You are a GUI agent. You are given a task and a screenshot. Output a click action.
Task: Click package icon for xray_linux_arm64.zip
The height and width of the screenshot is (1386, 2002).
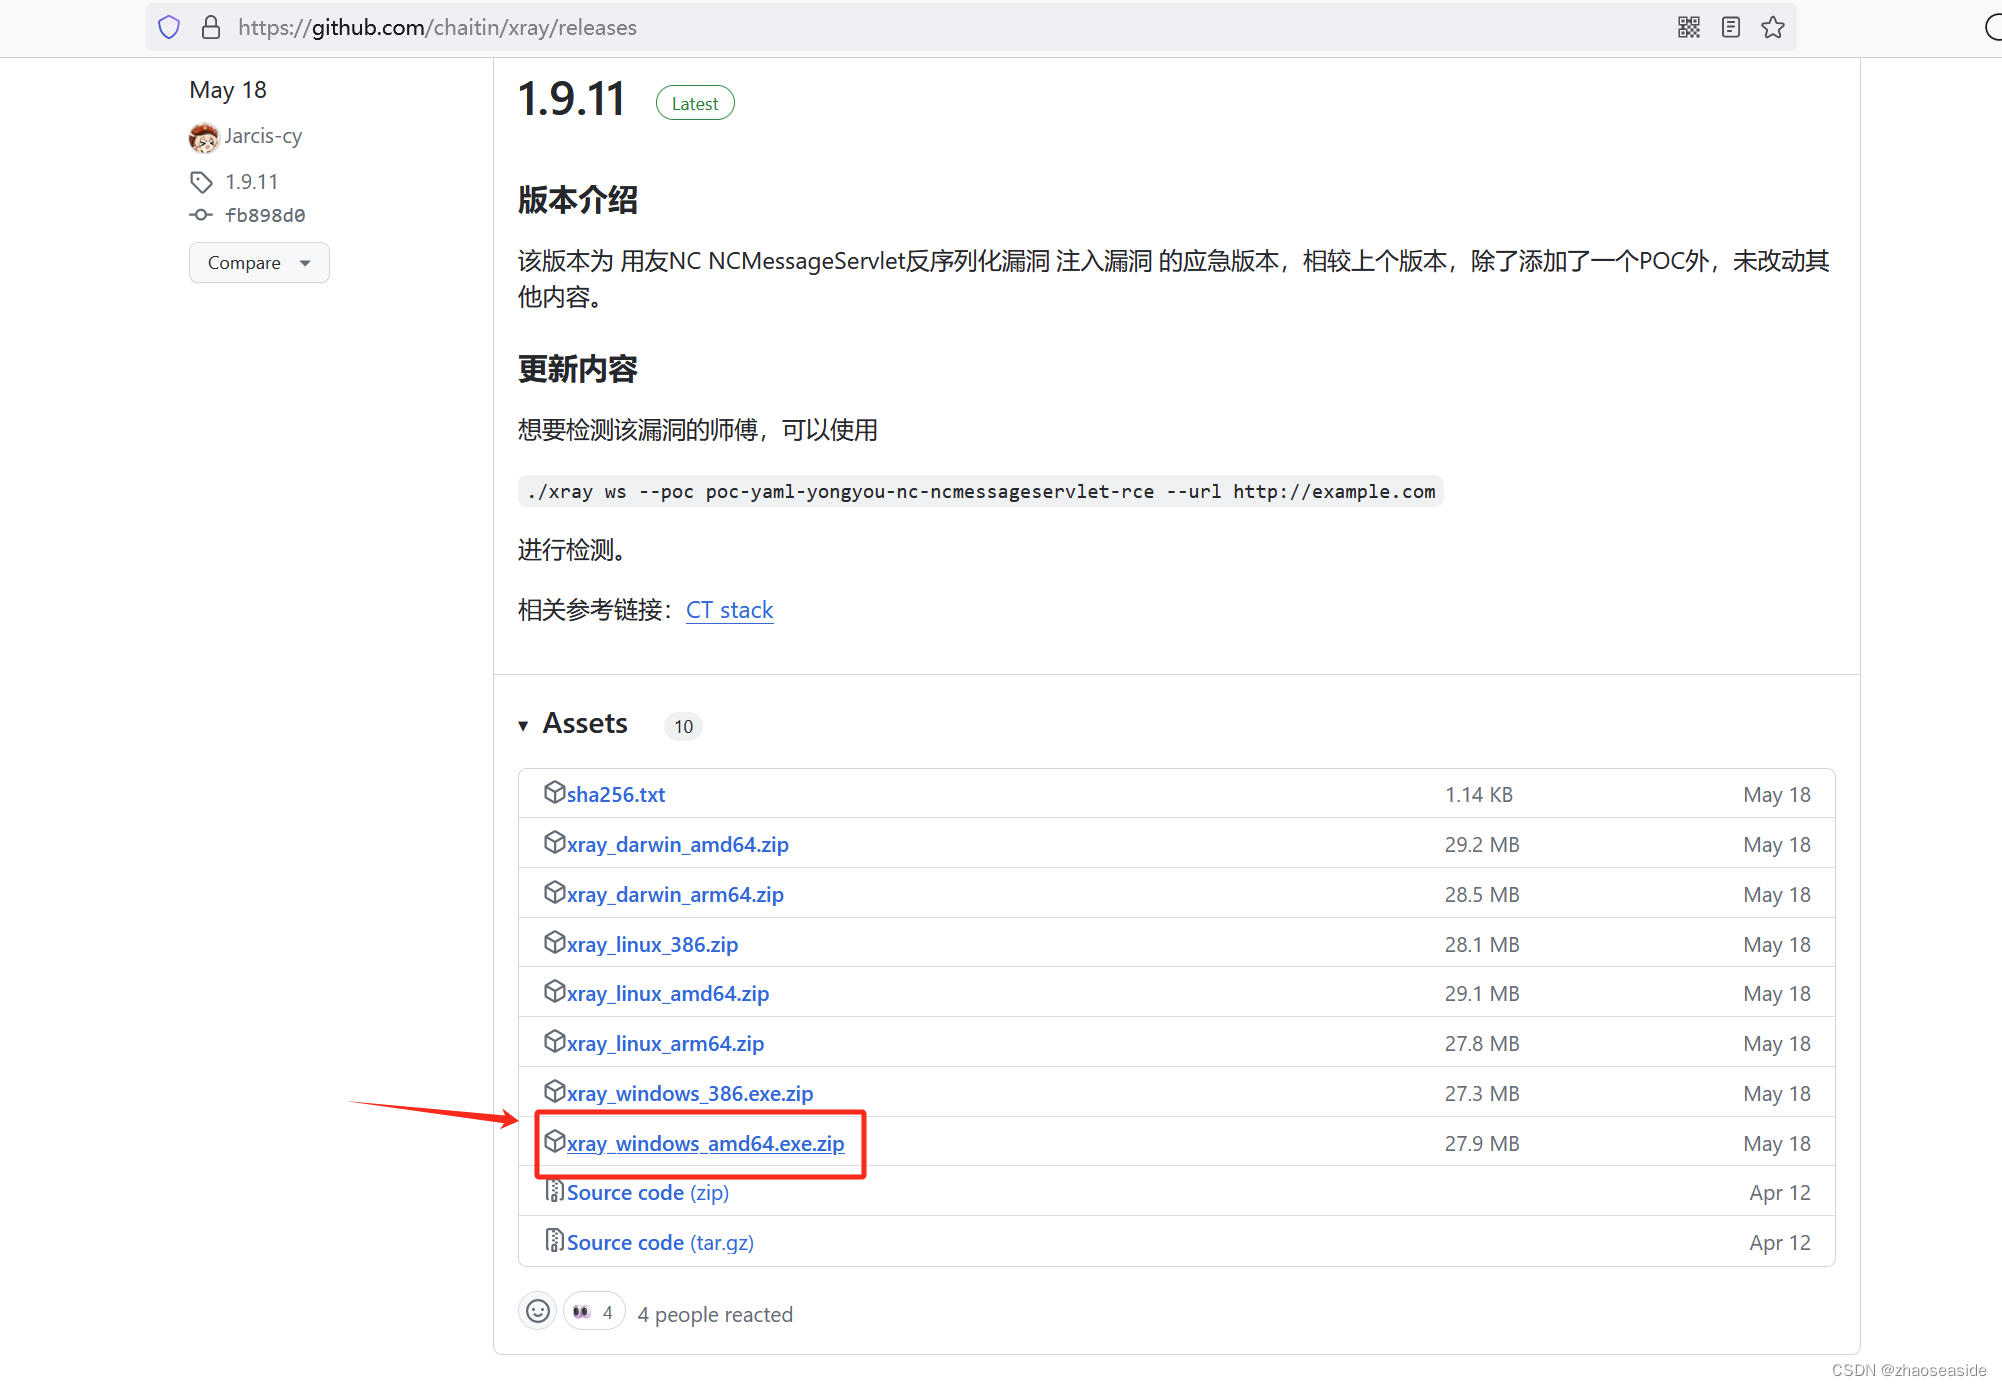click(555, 1041)
